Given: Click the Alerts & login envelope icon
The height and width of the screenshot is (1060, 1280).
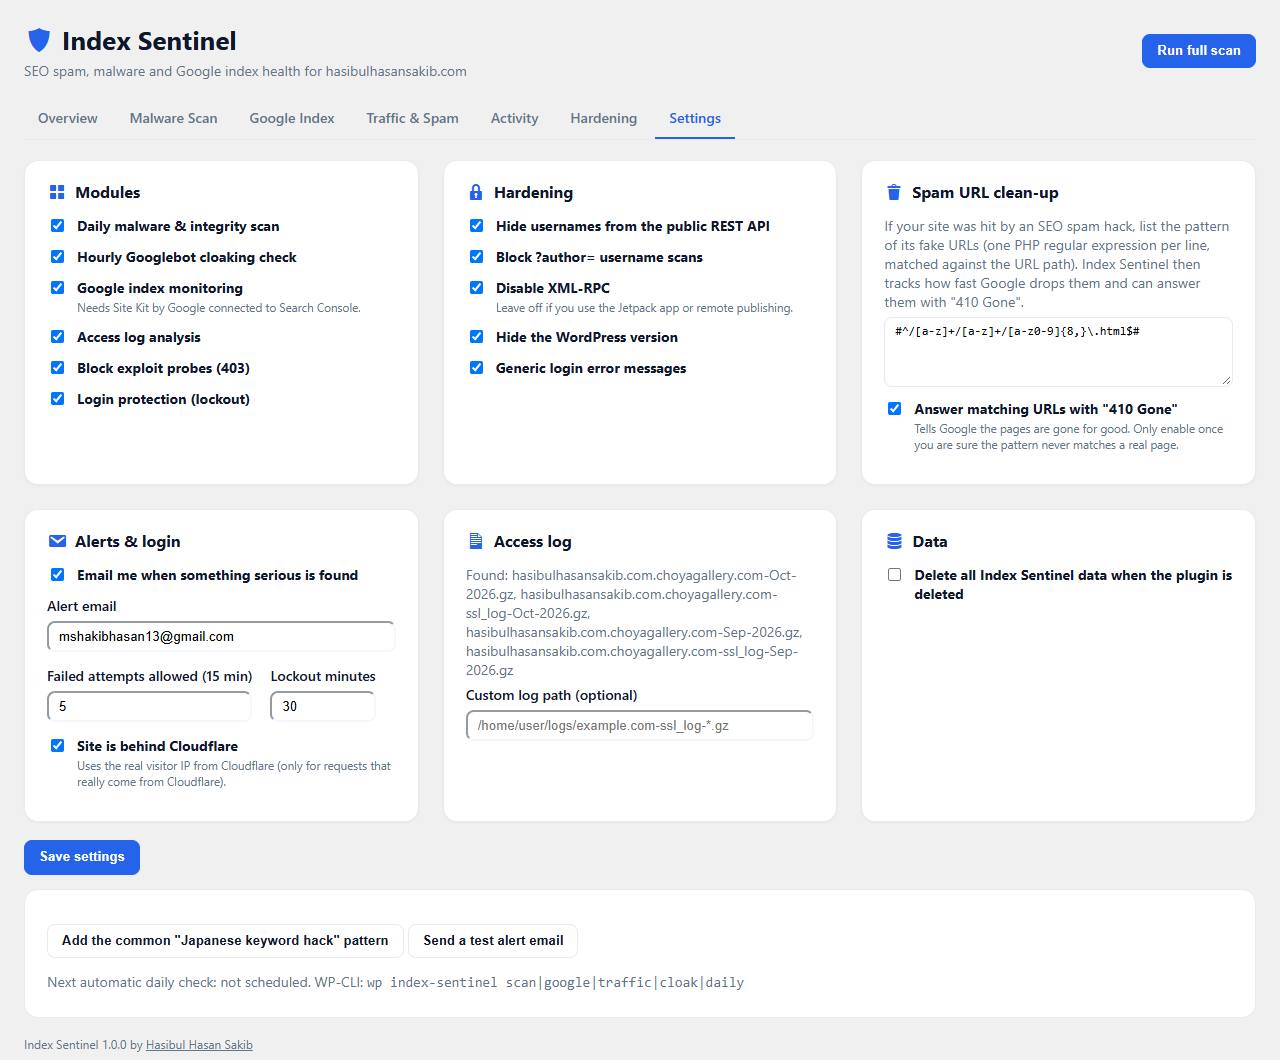Looking at the screenshot, I should (57, 541).
